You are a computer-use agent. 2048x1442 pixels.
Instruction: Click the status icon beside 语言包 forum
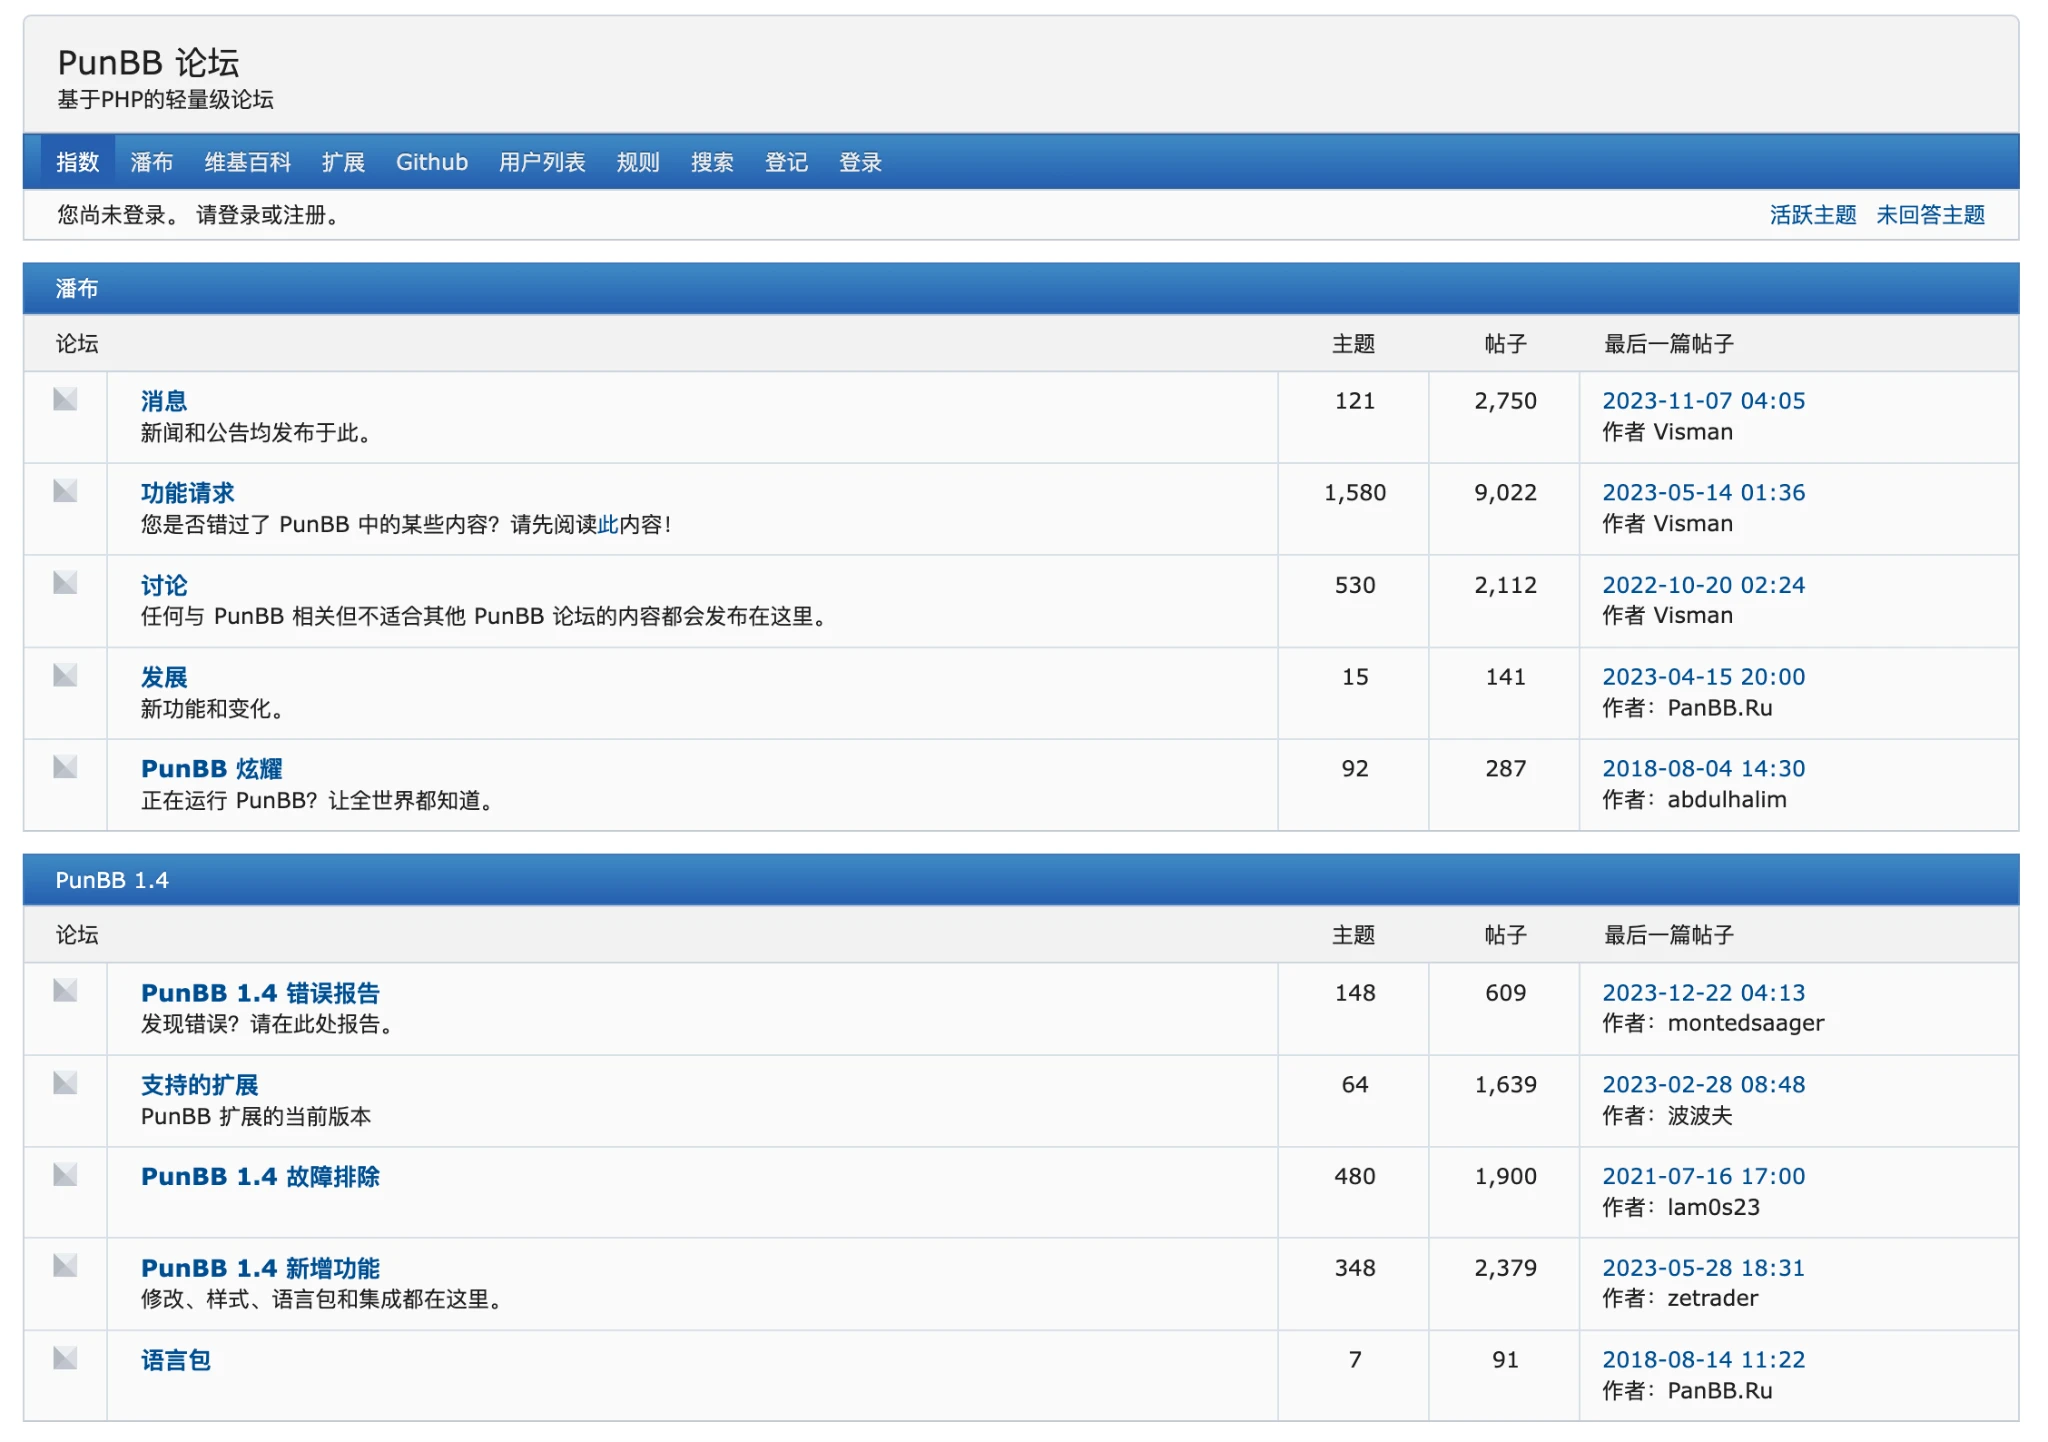click(65, 1358)
